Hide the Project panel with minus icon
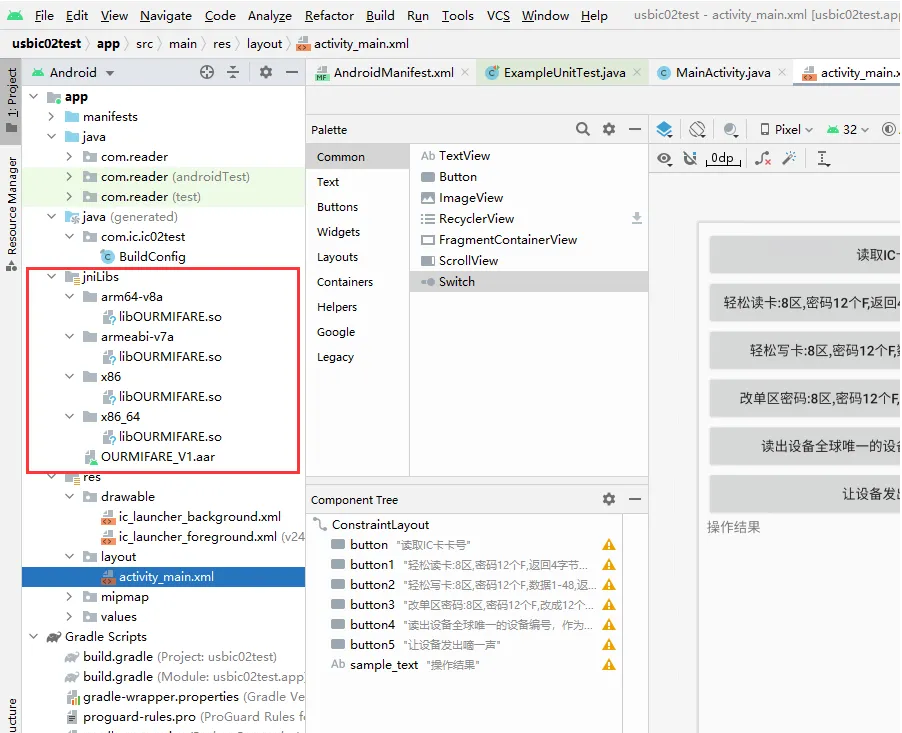This screenshot has height=733, width=902. [x=292, y=72]
